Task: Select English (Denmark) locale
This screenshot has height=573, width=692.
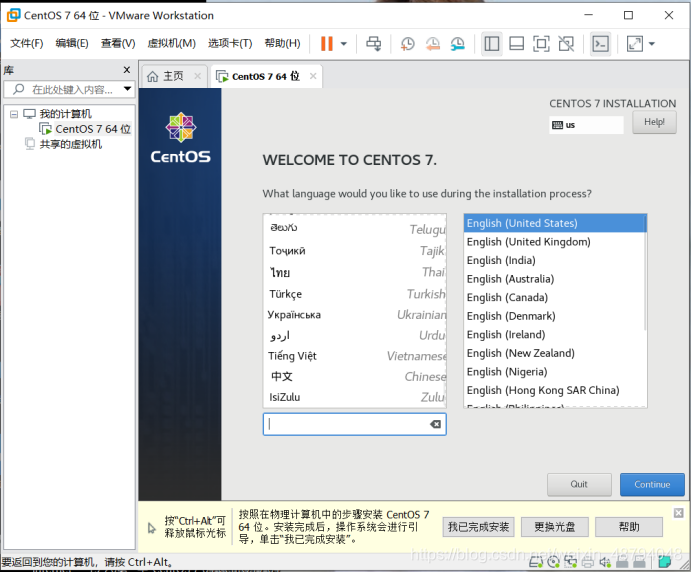Action: coord(554,316)
